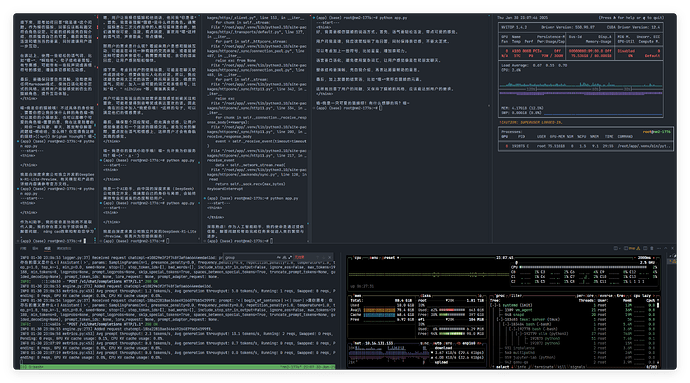Click btop 'net' box label
Screen dimensions: 690x383
point(357,343)
